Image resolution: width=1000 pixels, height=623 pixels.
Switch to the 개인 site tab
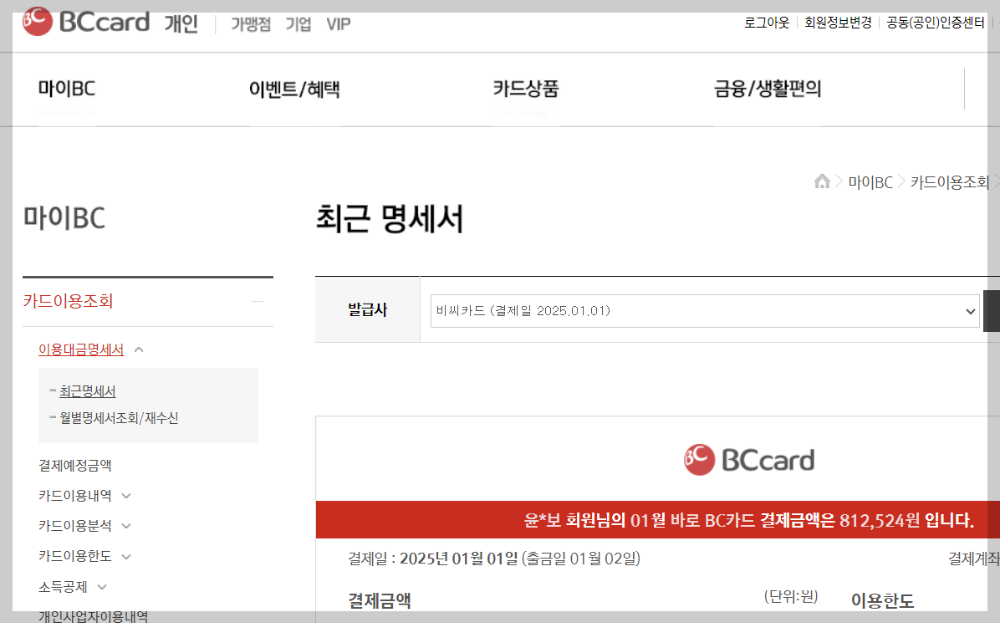[181, 24]
